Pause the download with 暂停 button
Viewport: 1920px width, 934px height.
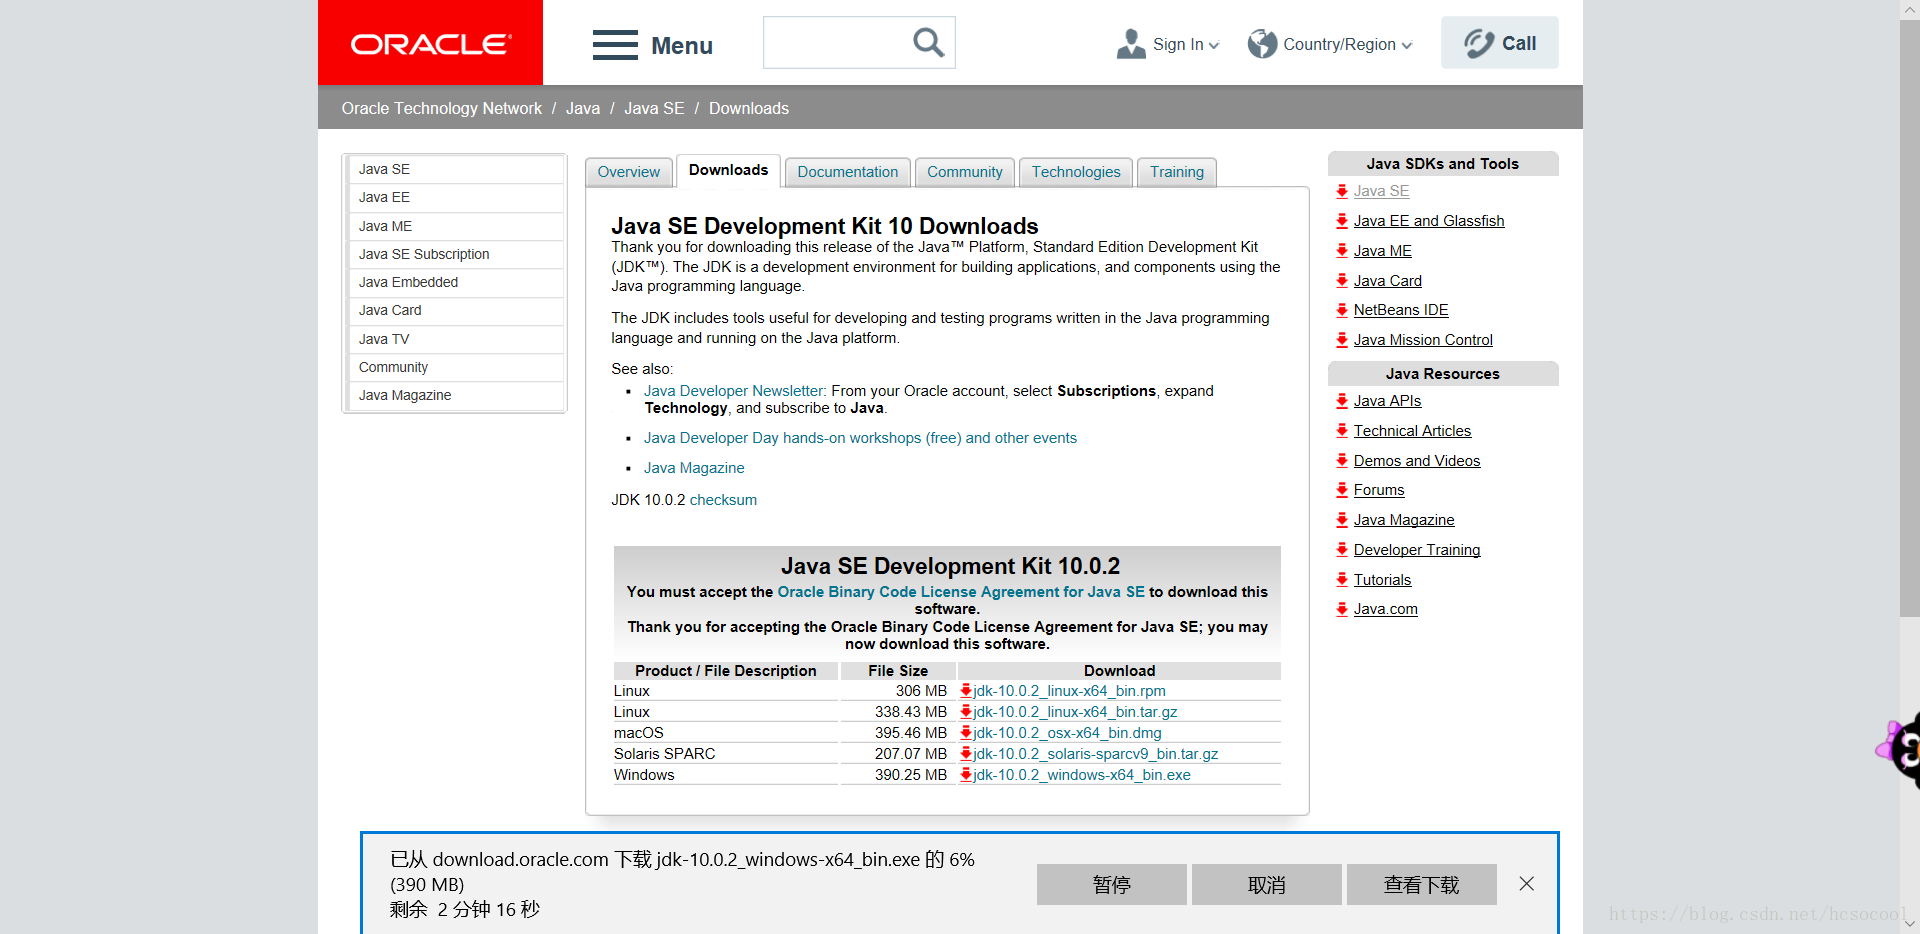coord(1112,885)
